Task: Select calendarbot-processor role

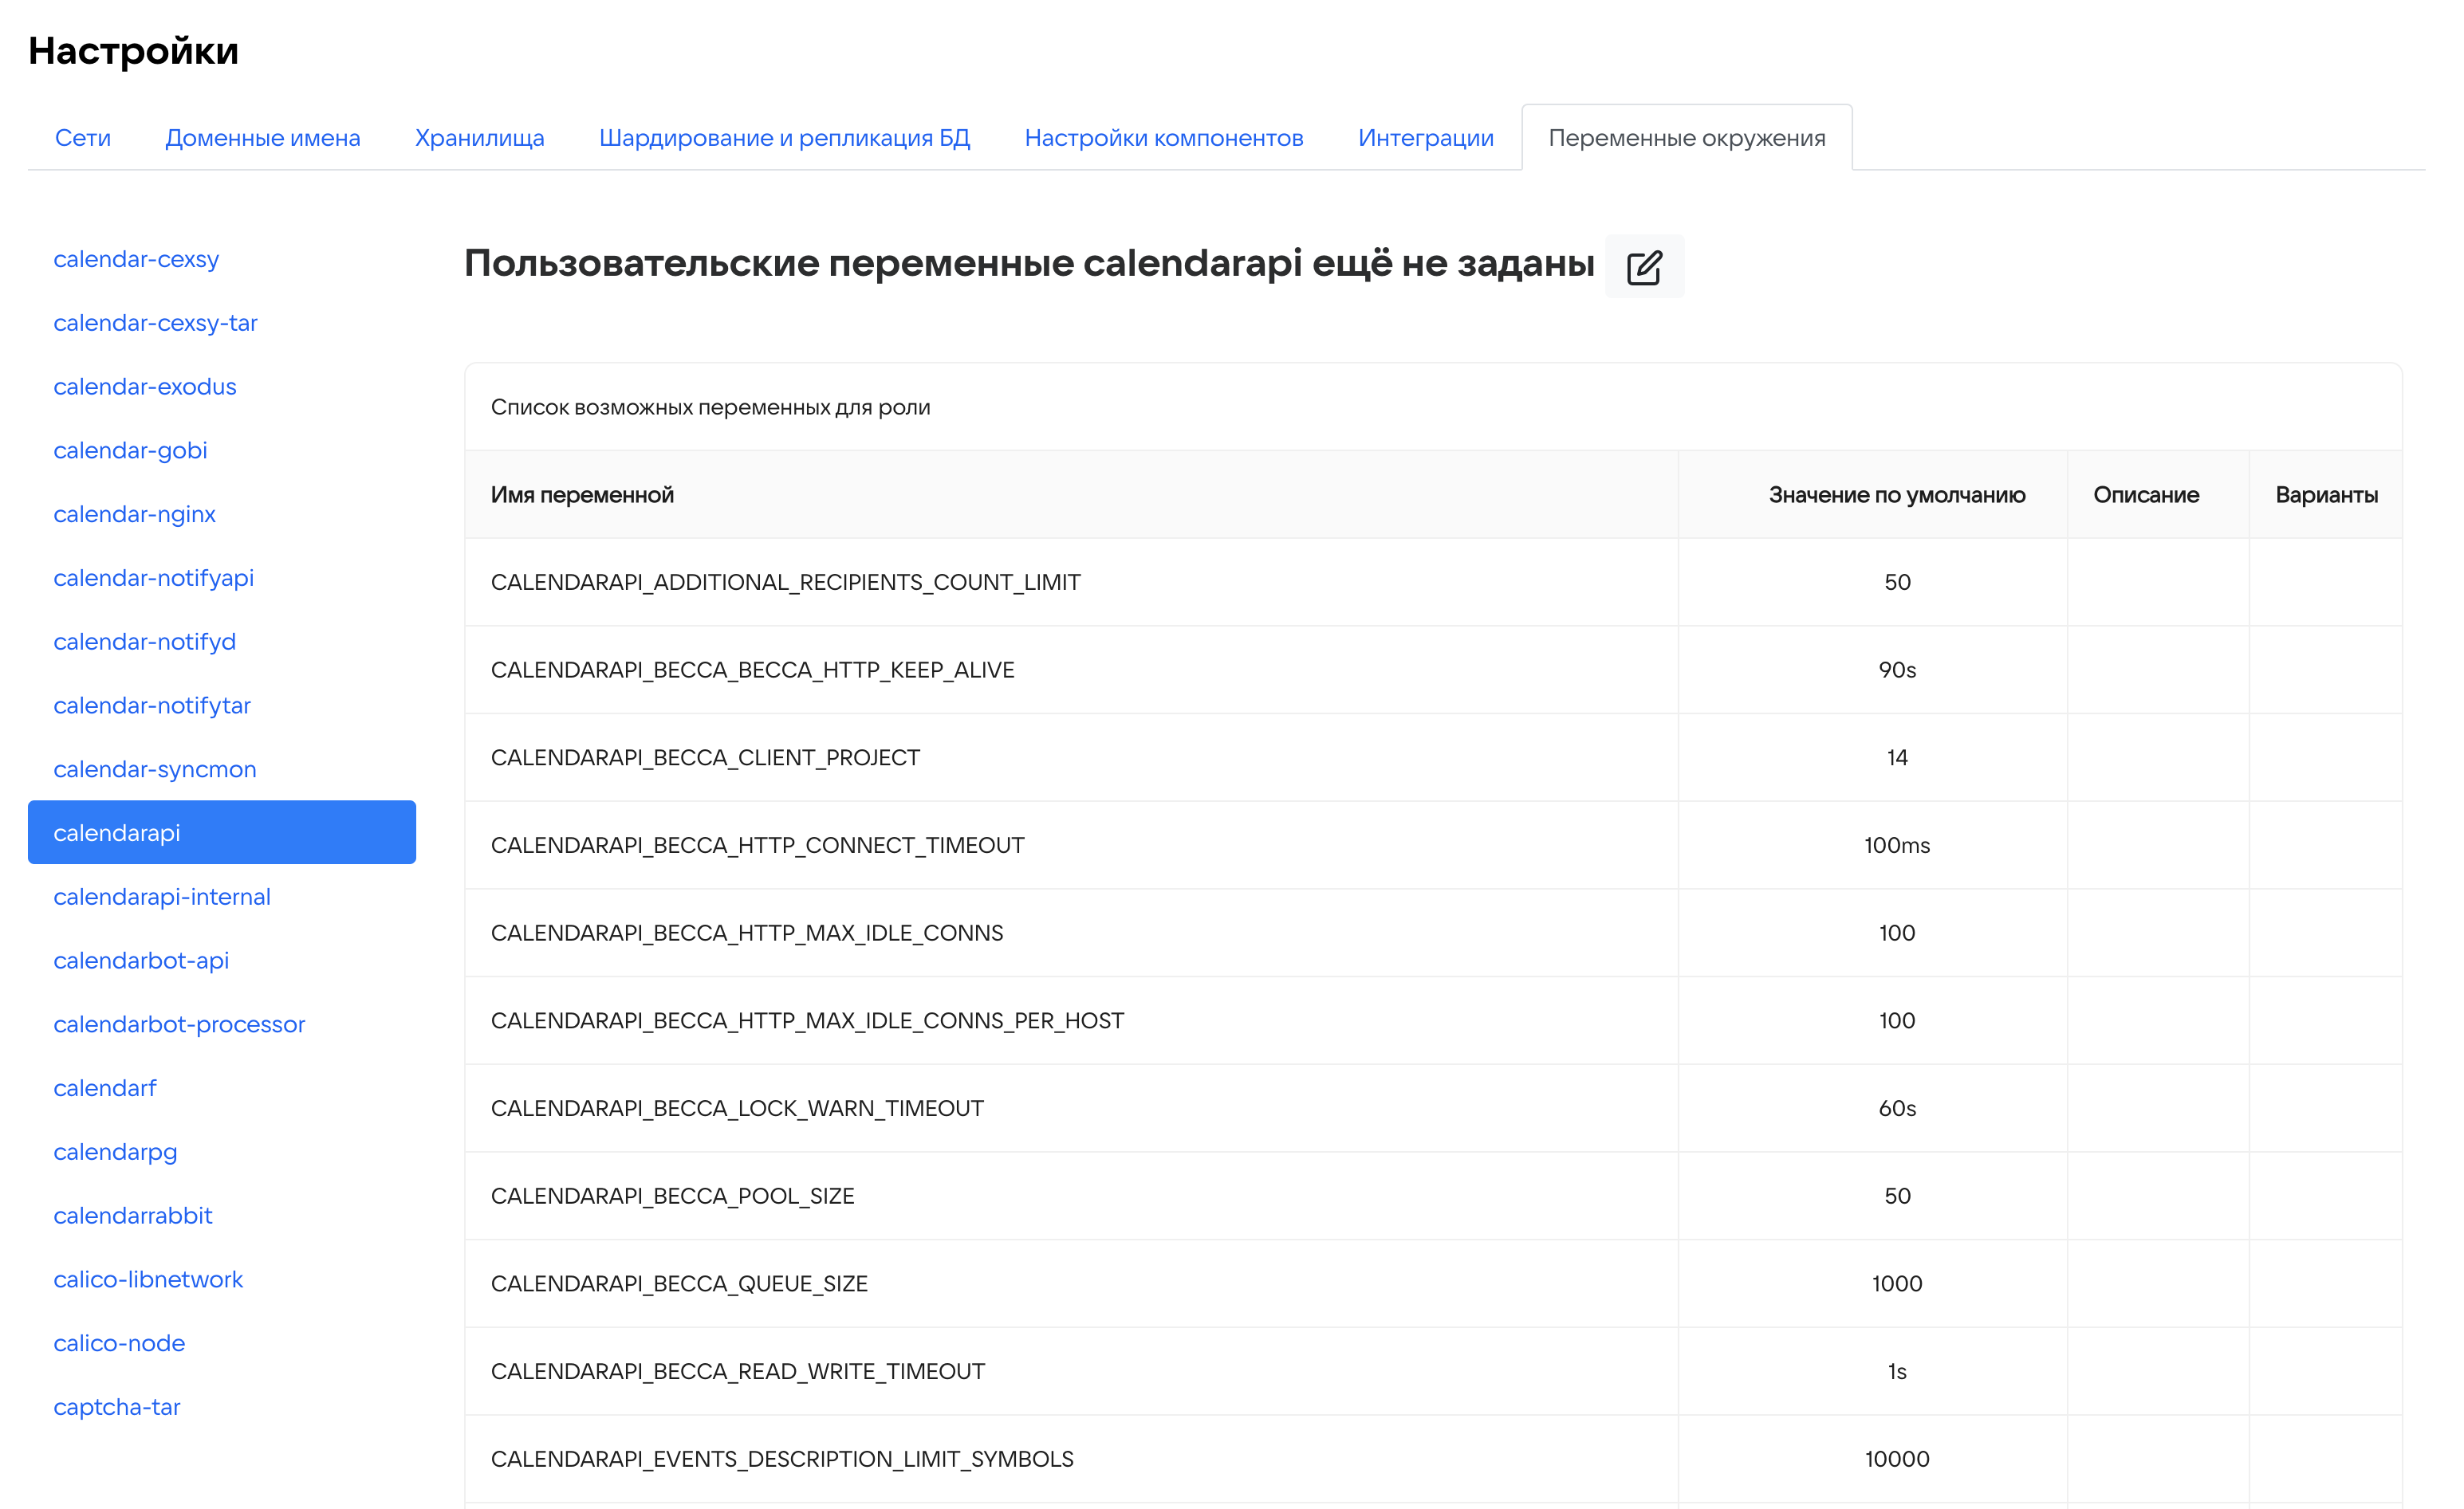Action: click(179, 1024)
